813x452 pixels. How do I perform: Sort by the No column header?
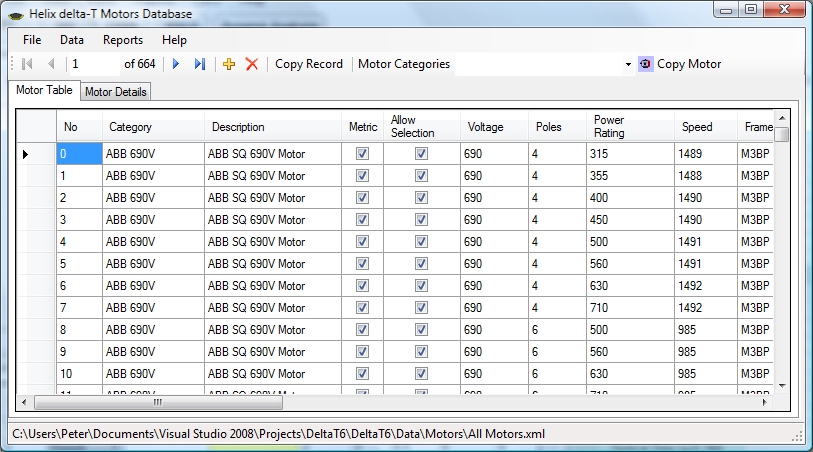(x=79, y=126)
